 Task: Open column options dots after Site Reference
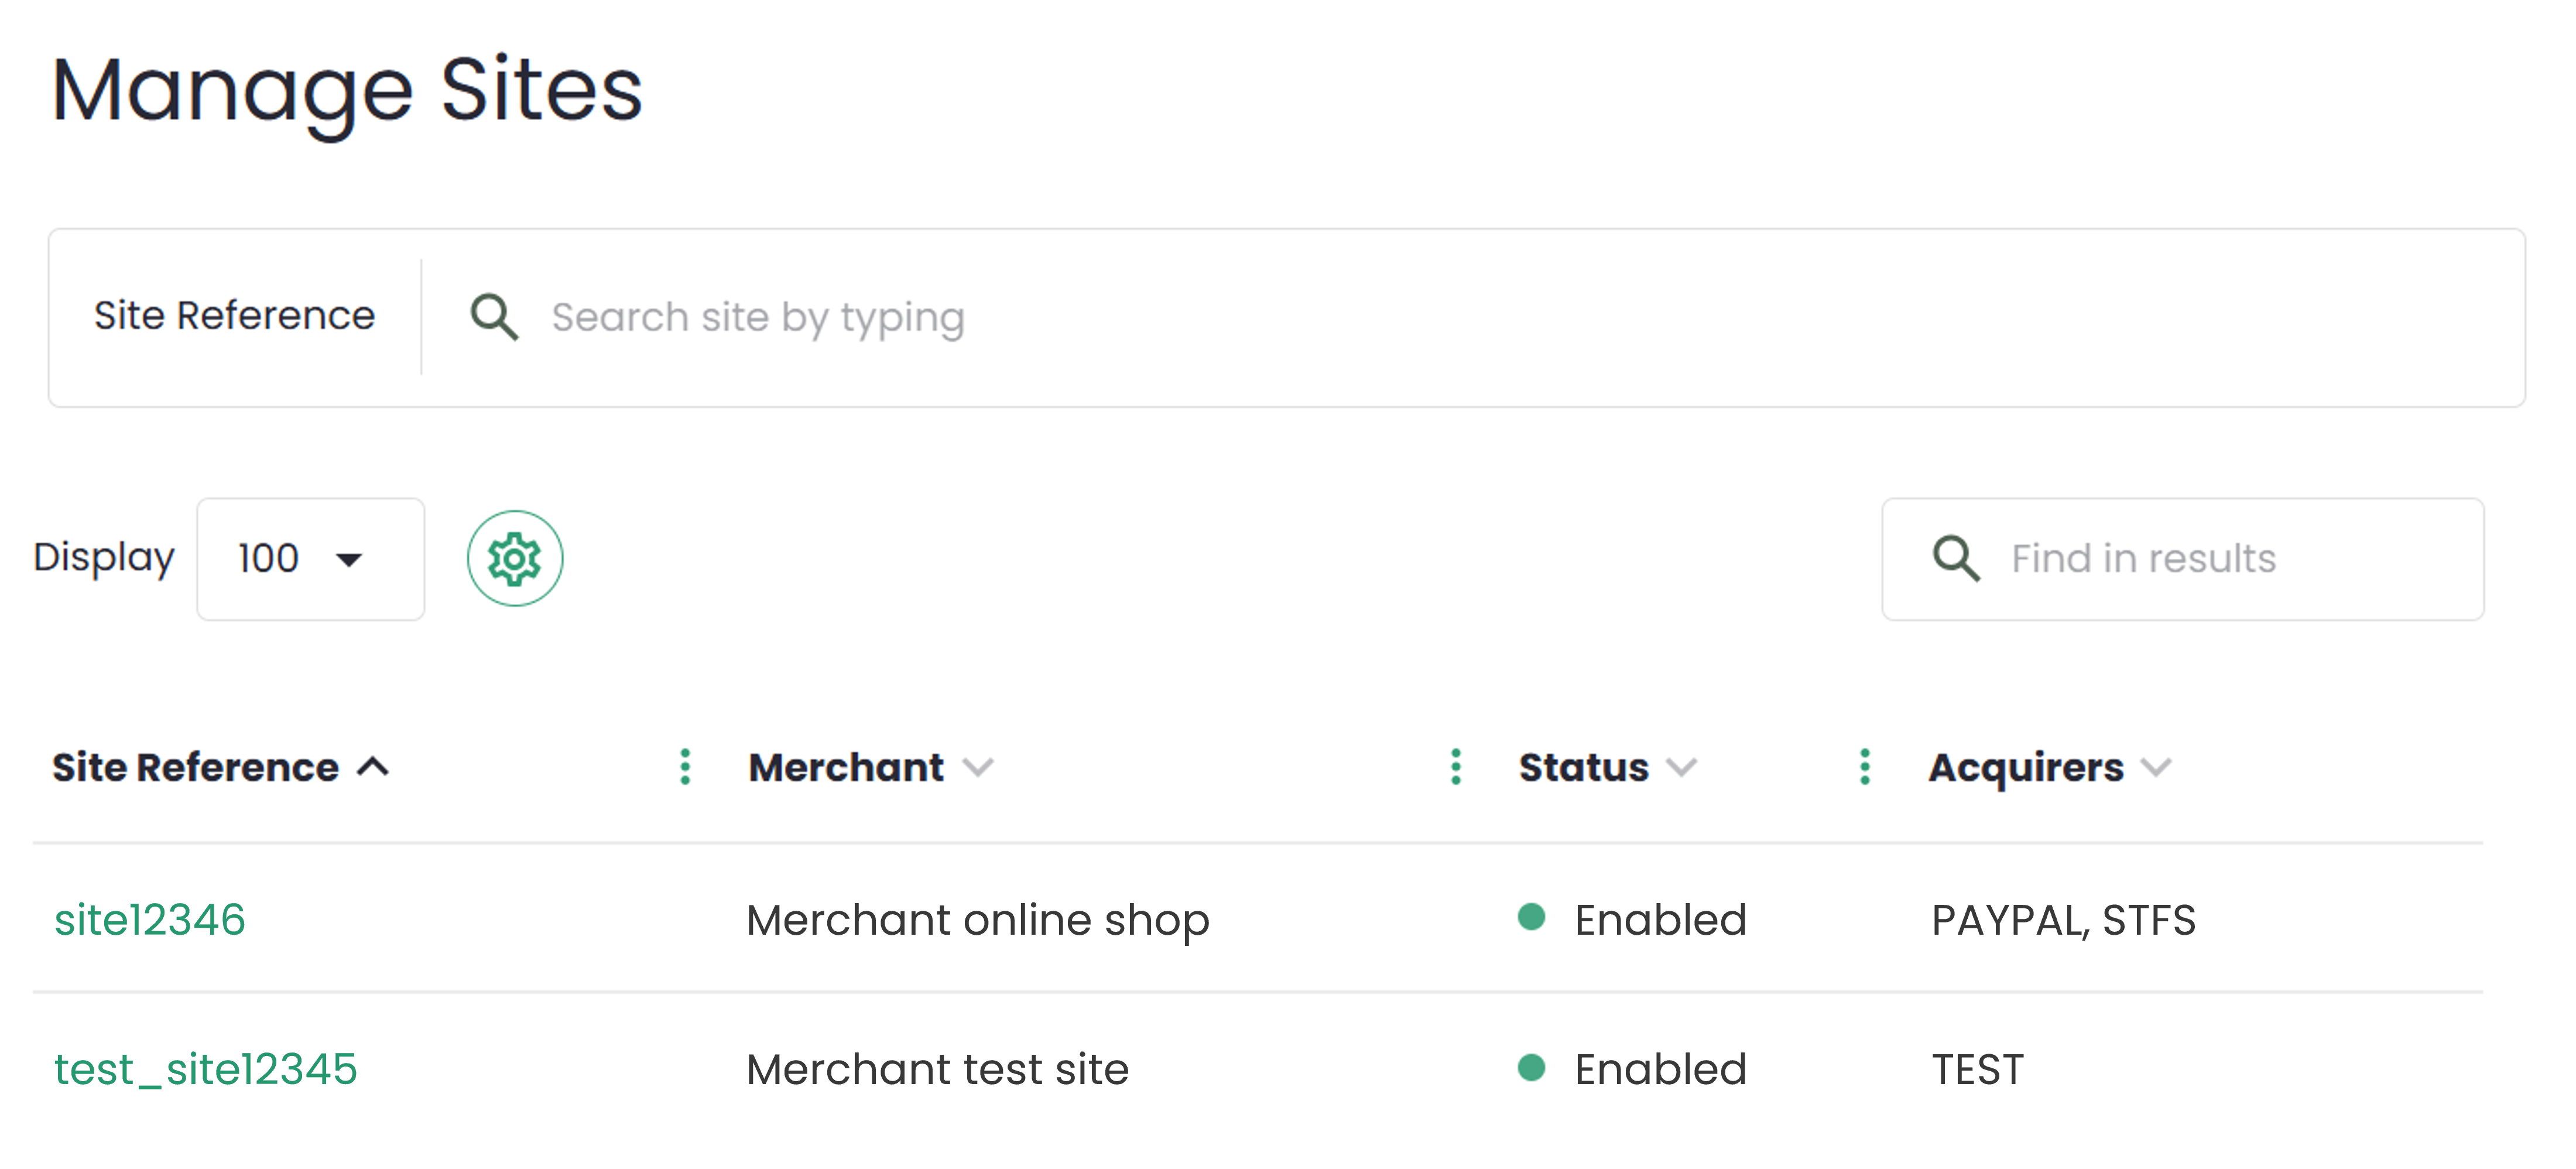coord(685,767)
